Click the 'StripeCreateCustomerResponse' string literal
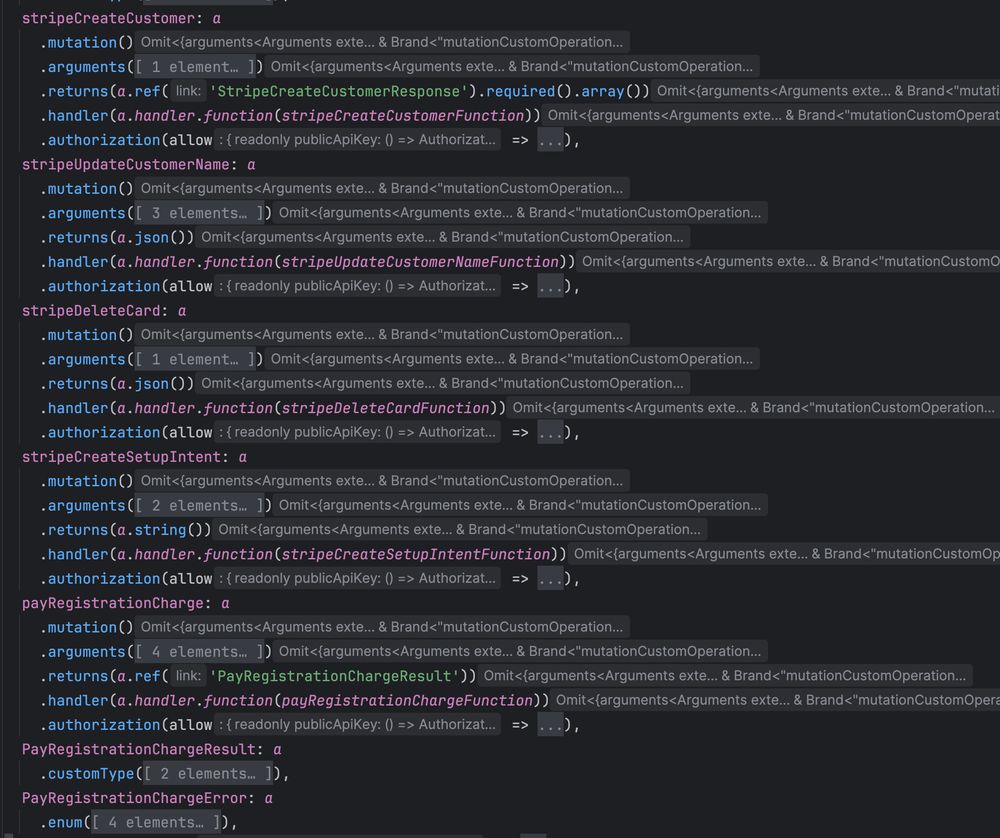This screenshot has width=1000, height=838. [338, 92]
